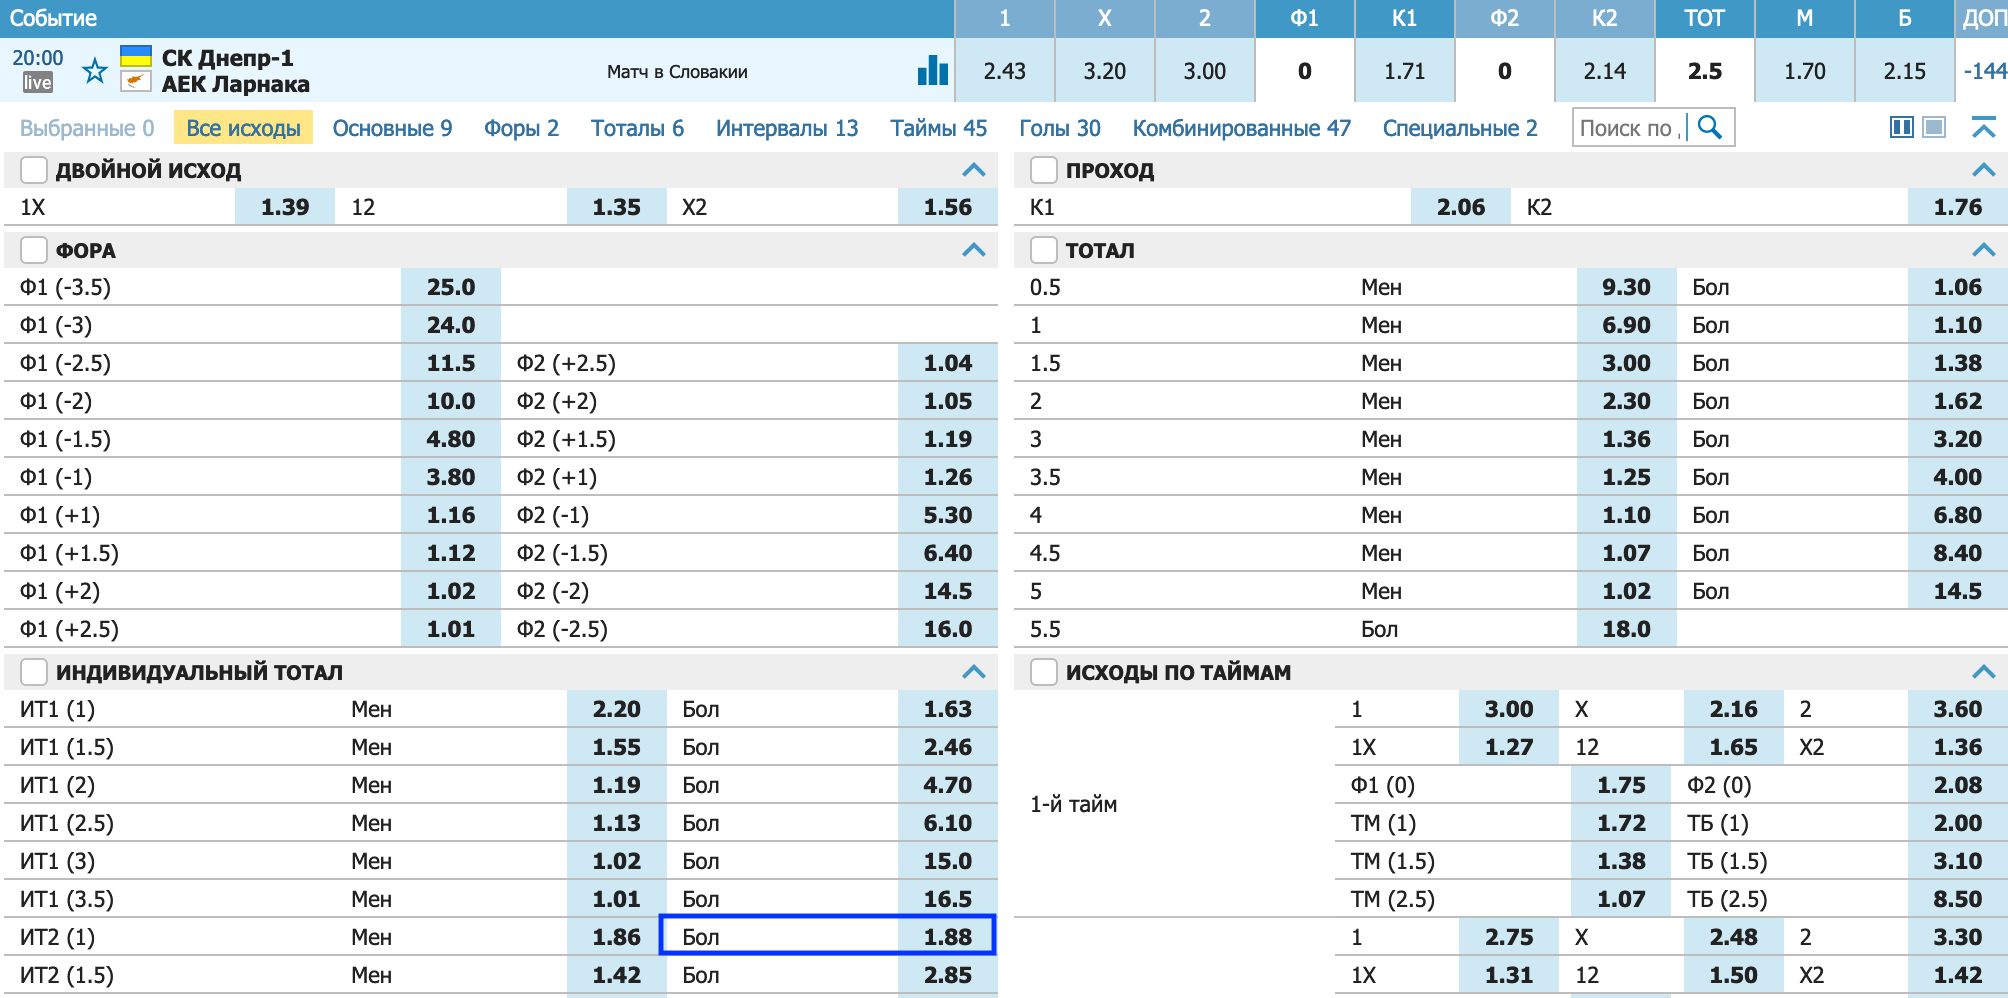This screenshot has width=2008, height=998.
Task: Bet on draw odds 3.20
Action: [1104, 71]
